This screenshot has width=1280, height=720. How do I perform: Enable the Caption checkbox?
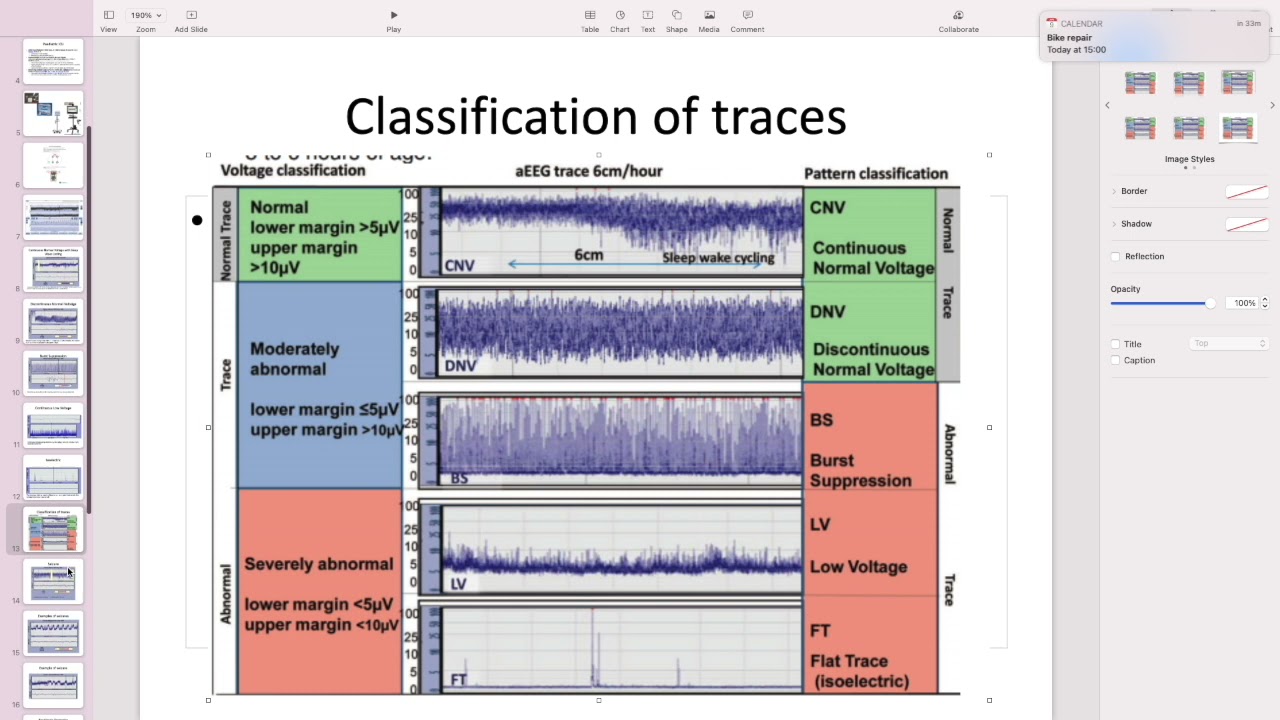[1116, 360]
